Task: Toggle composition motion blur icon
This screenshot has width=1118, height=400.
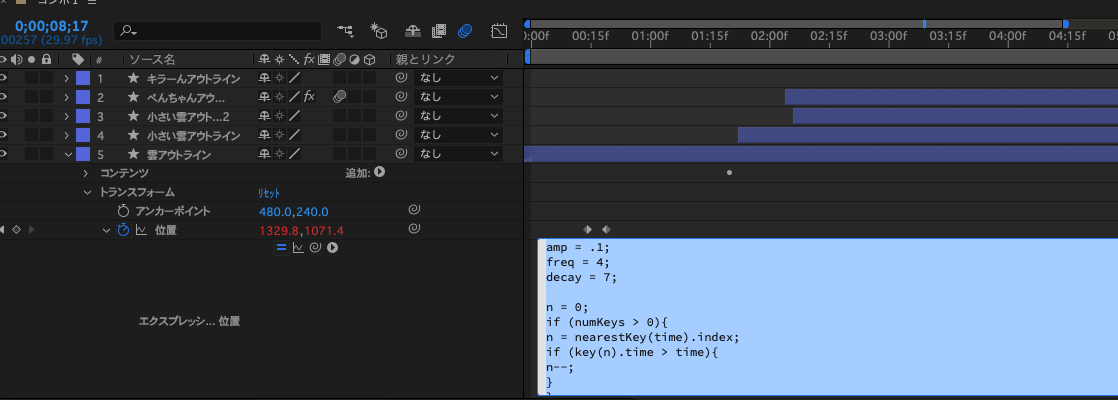Action: point(465,31)
